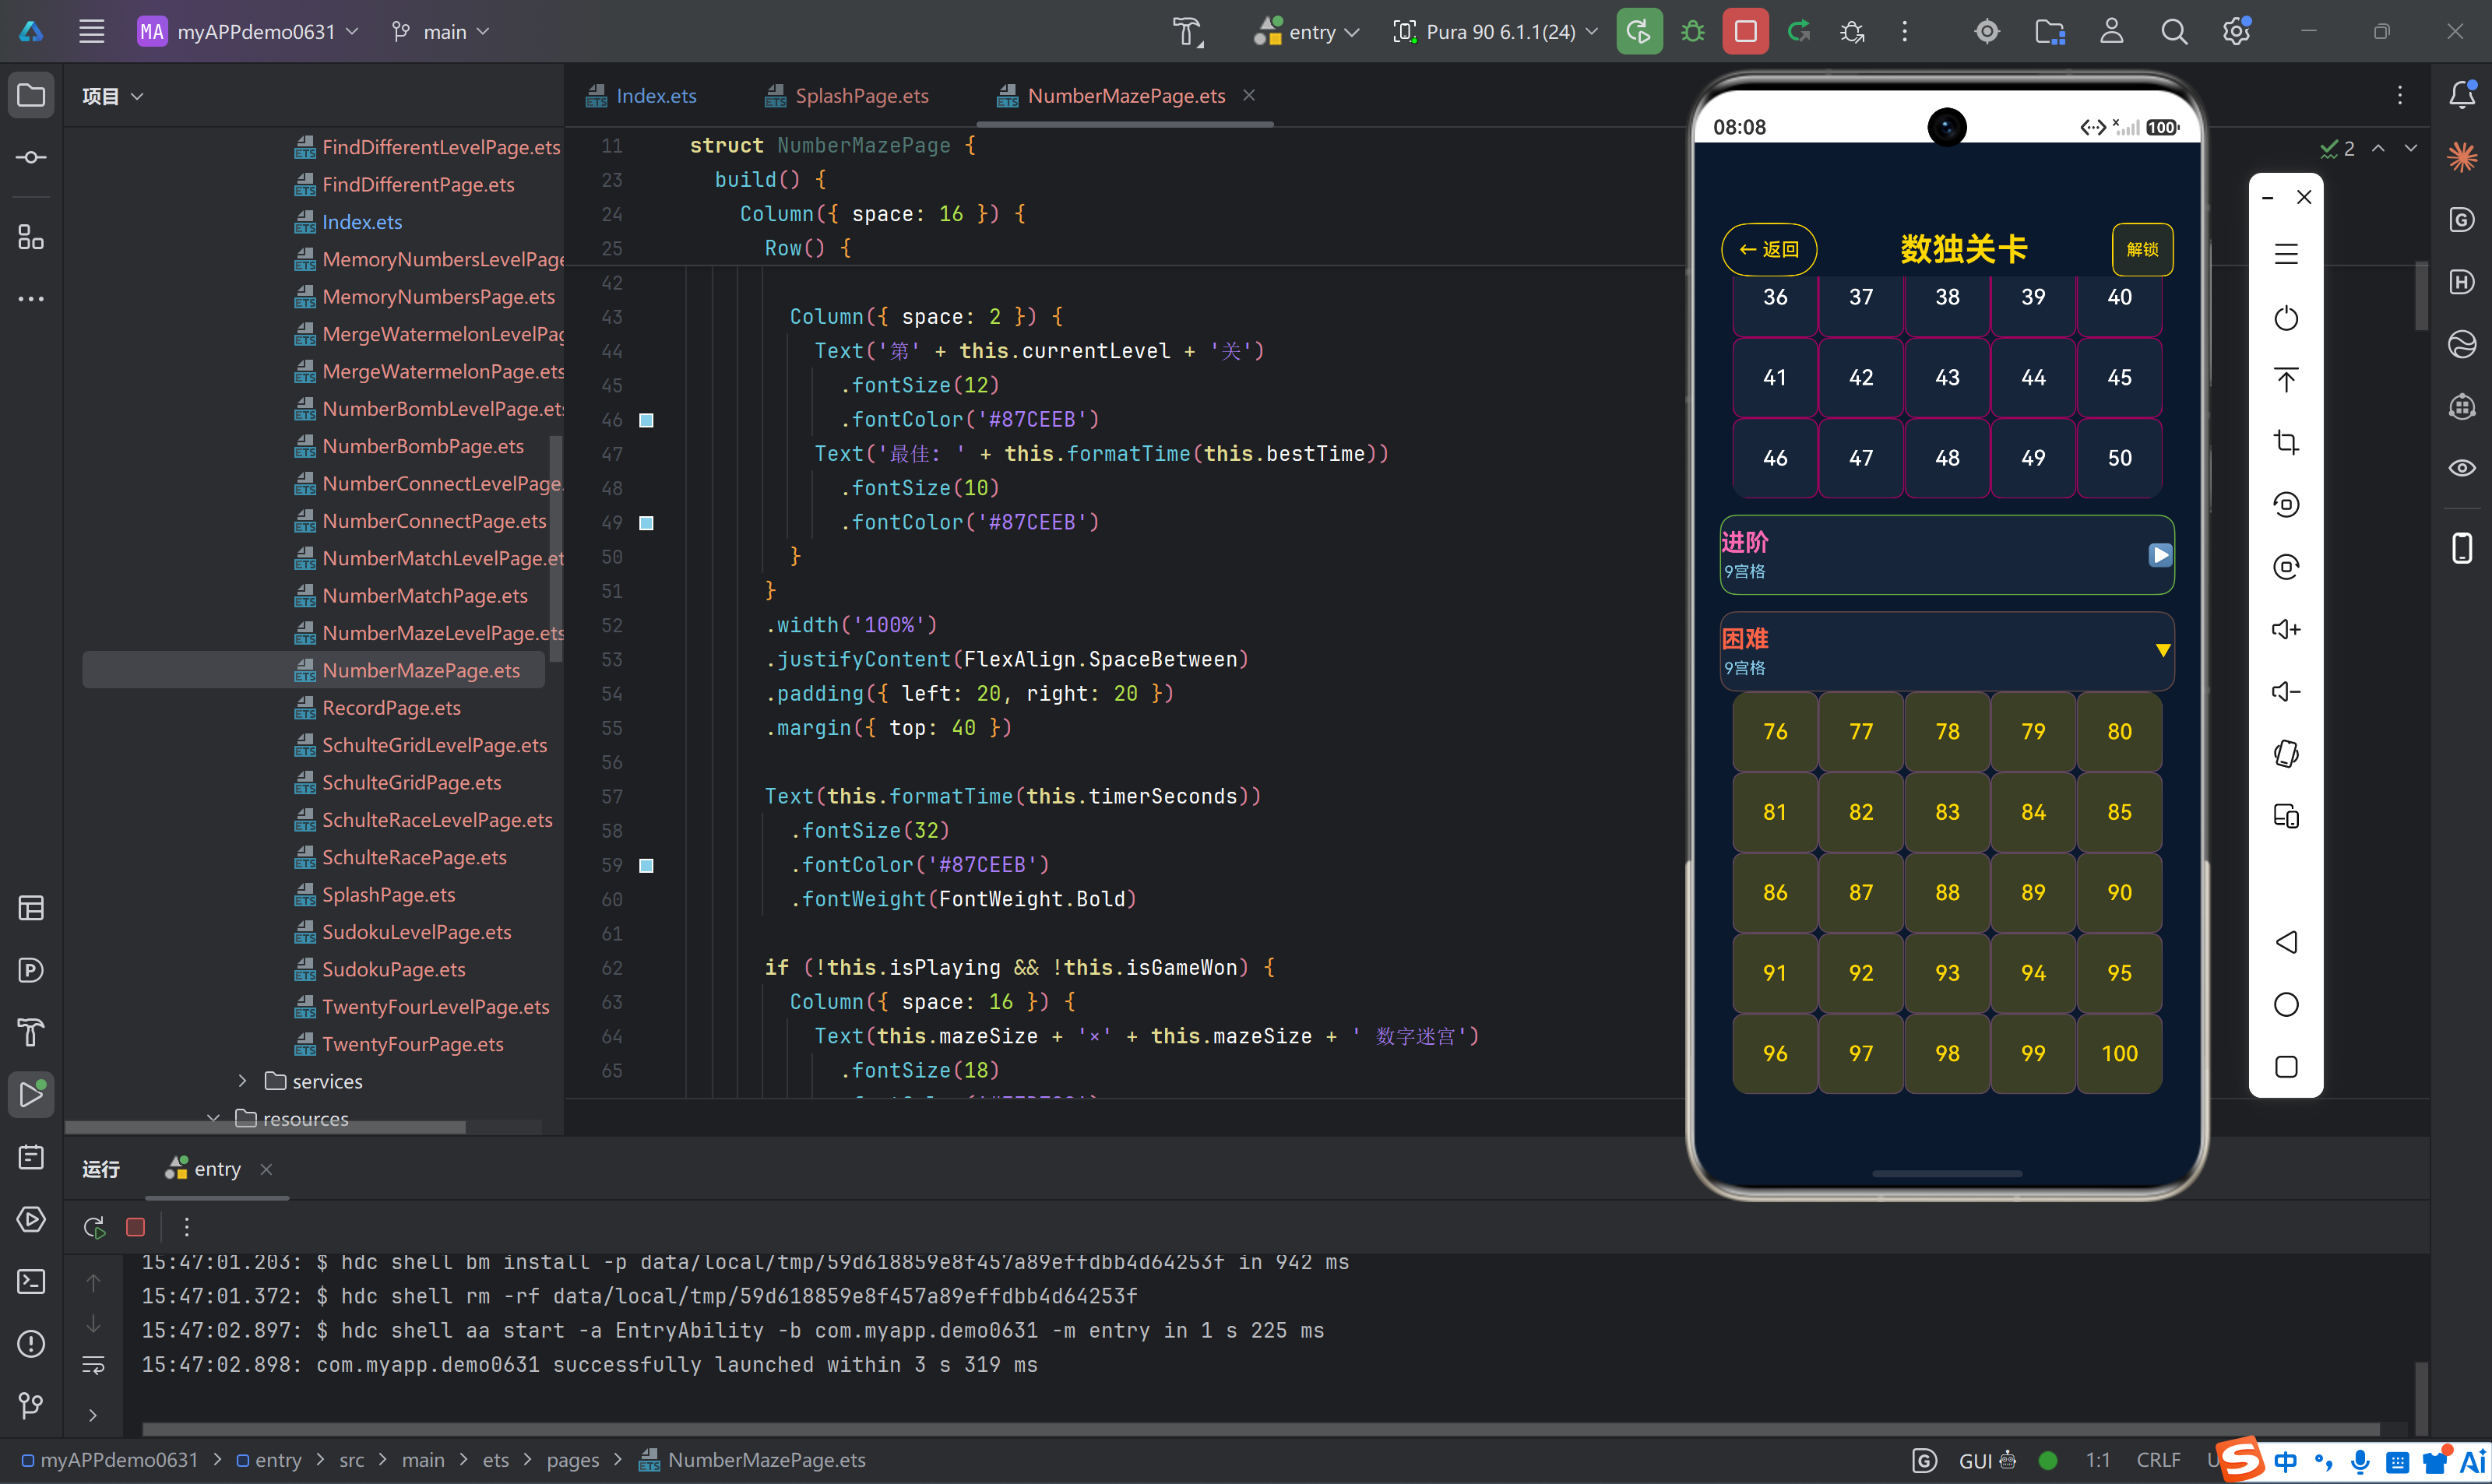Open the 项目 view dropdown
Image resolution: width=2492 pixels, height=1484 pixels.
112,96
